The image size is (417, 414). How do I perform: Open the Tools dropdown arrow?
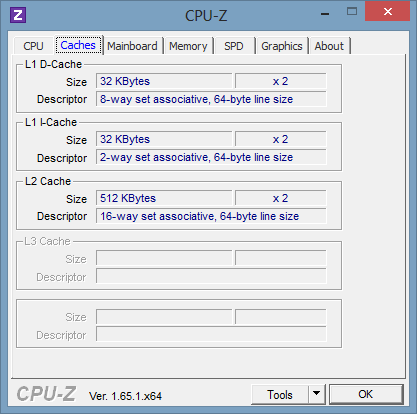click(317, 394)
